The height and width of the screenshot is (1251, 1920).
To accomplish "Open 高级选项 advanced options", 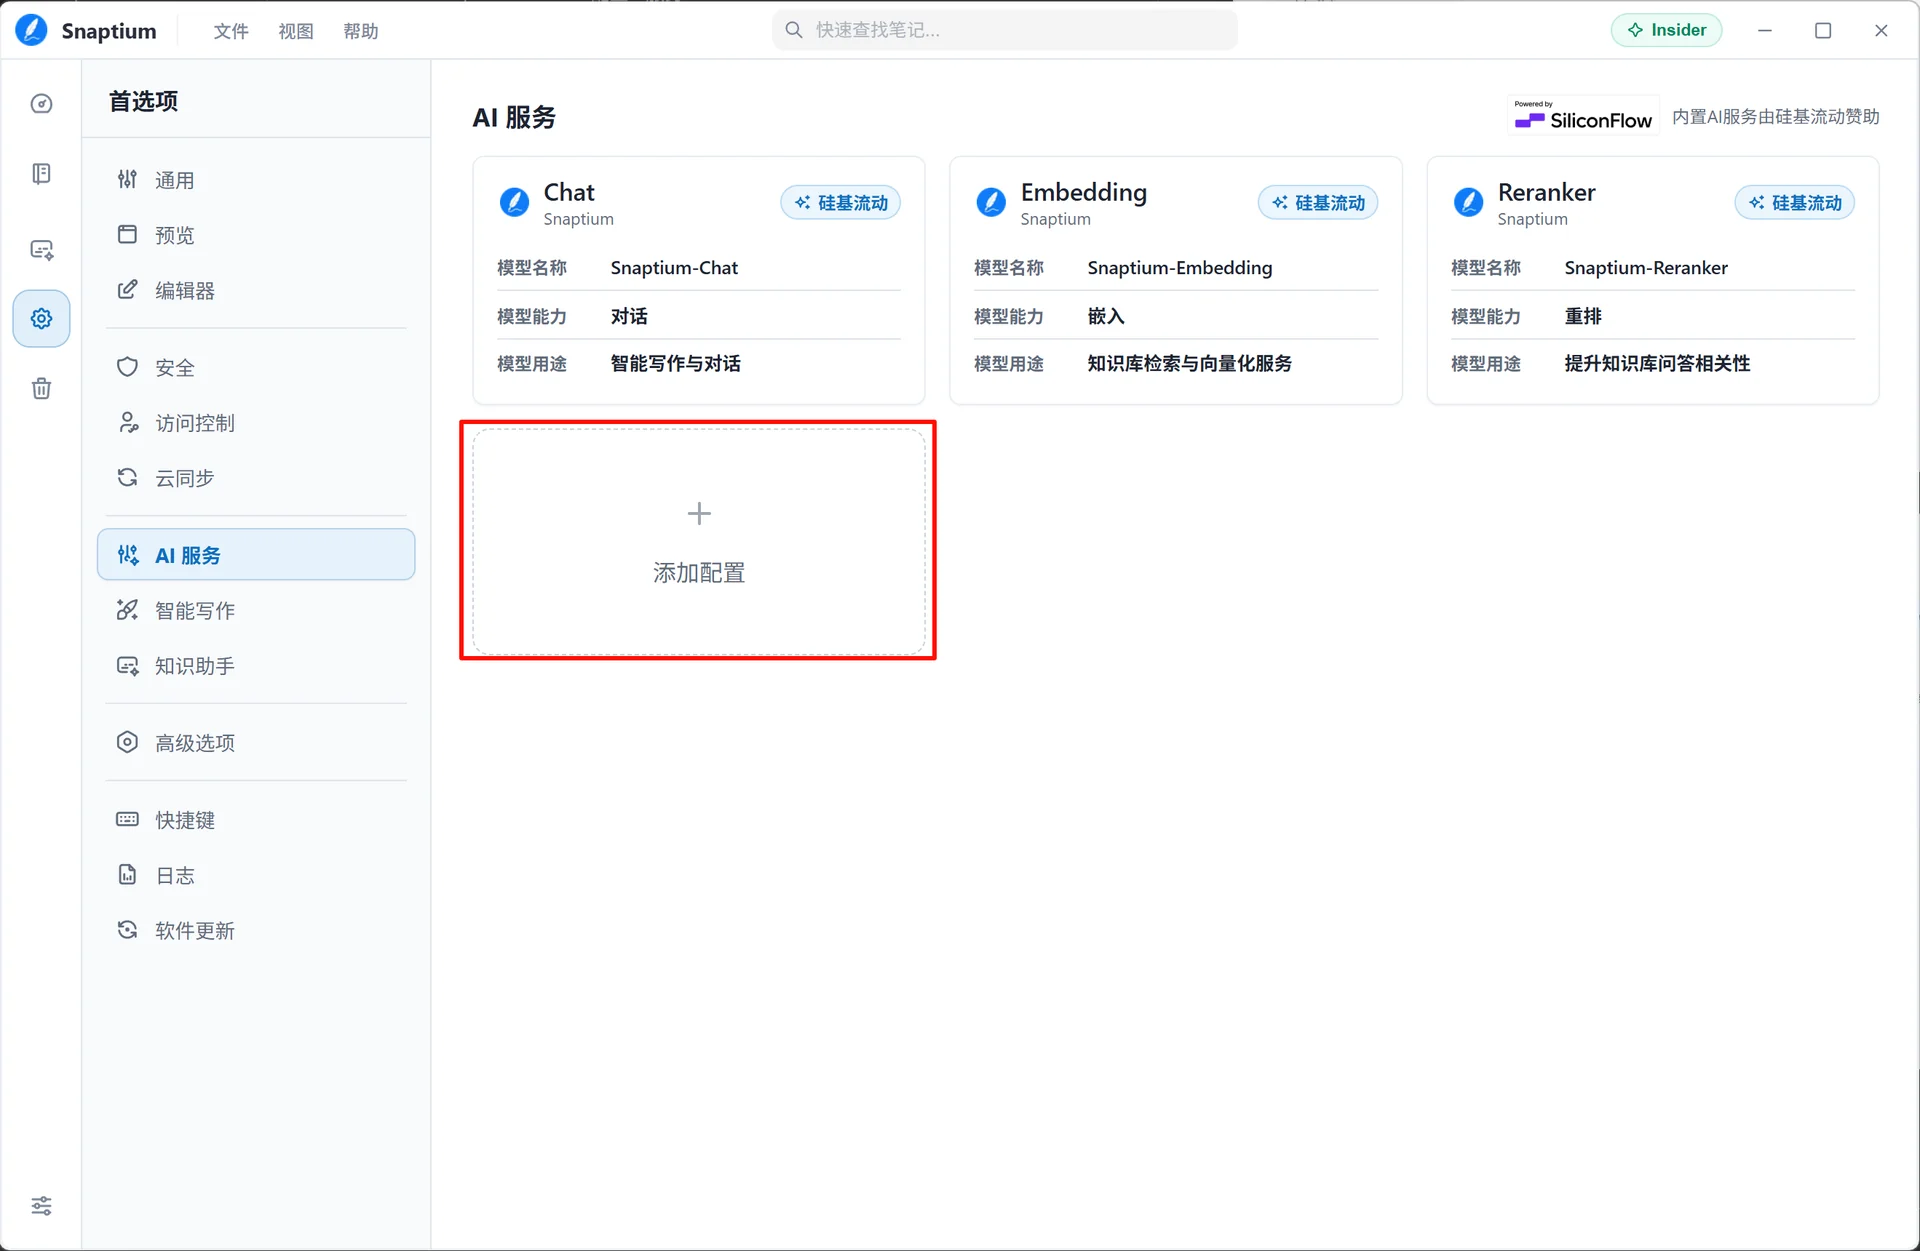I will (x=256, y=743).
